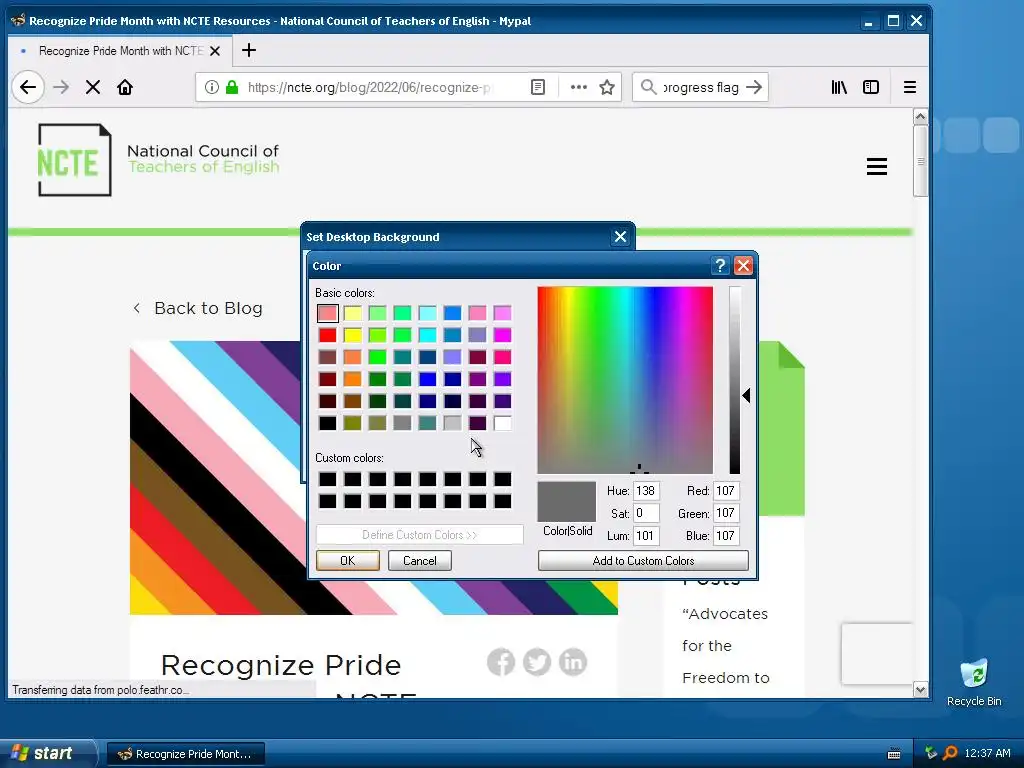
Task: Click the browser address bar URL
Action: coord(369,87)
